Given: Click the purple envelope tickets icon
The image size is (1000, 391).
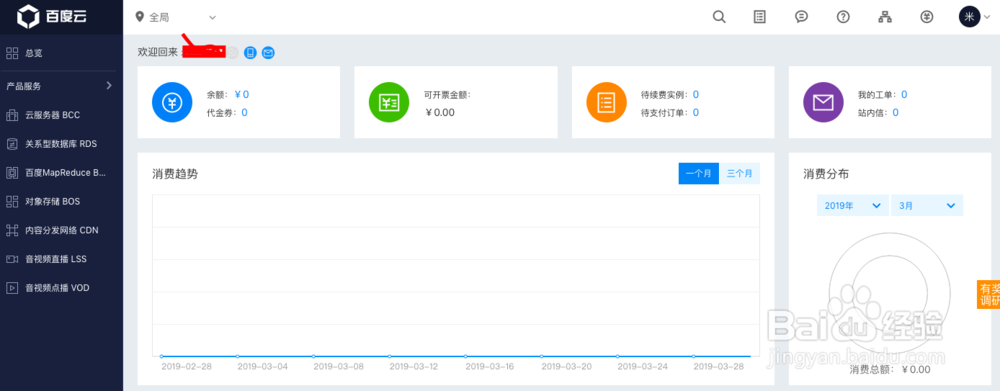Looking at the screenshot, I should click(x=823, y=102).
